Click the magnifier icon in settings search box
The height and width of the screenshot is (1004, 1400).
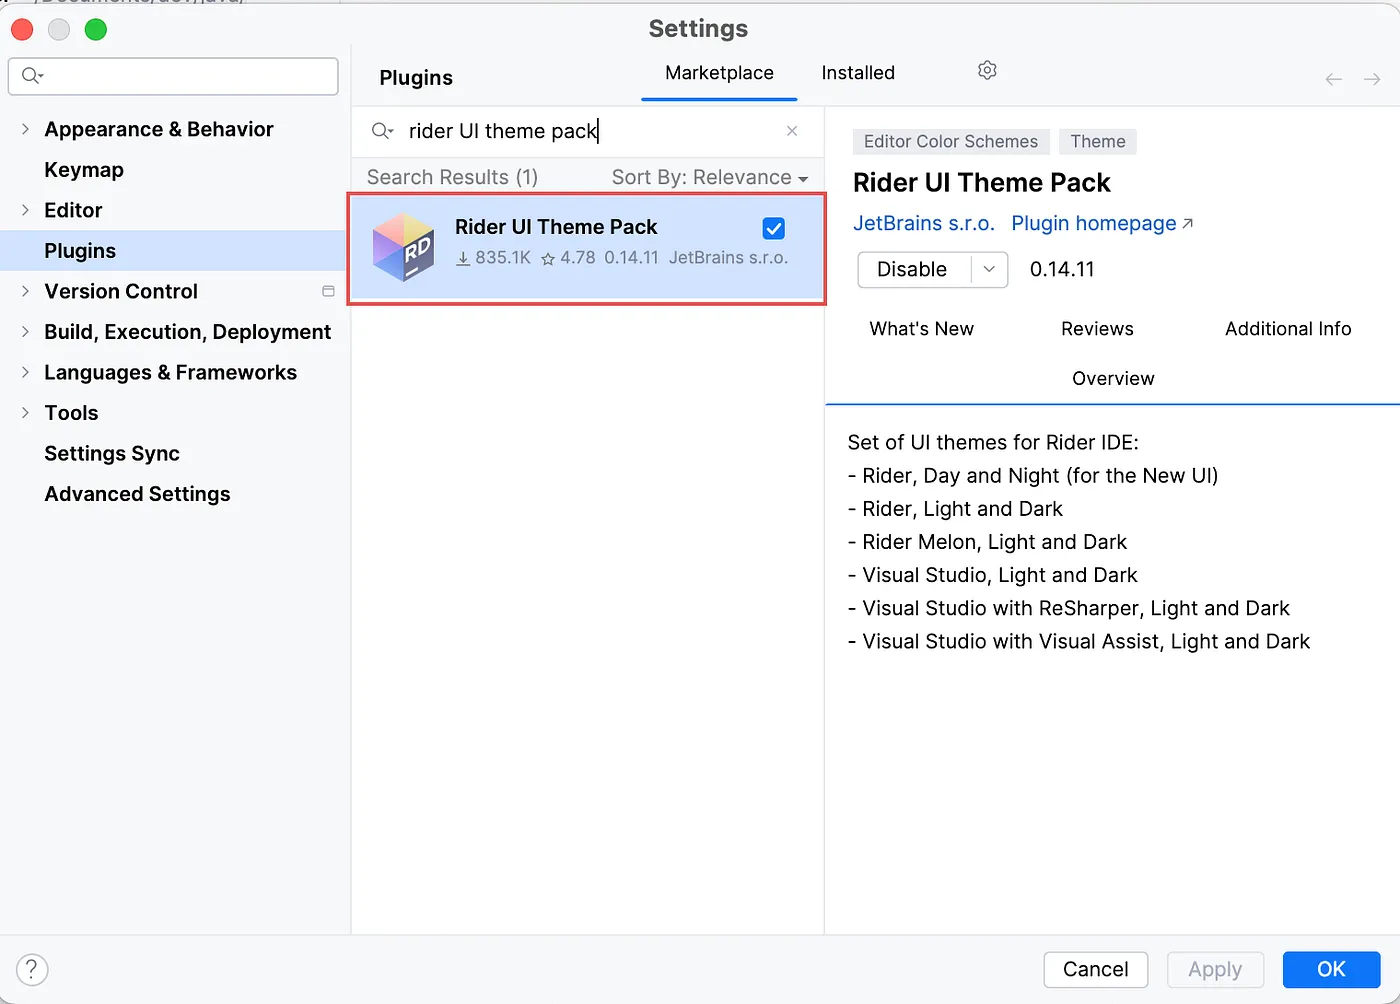31,76
